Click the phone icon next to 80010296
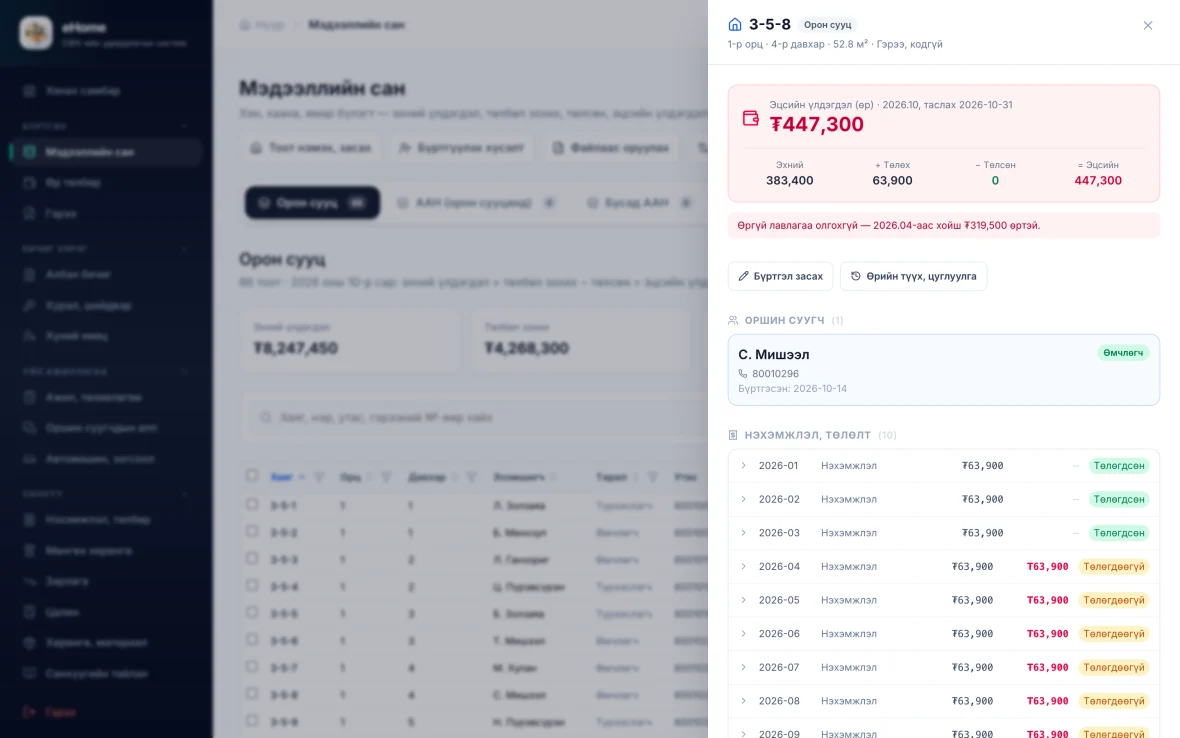 743,374
